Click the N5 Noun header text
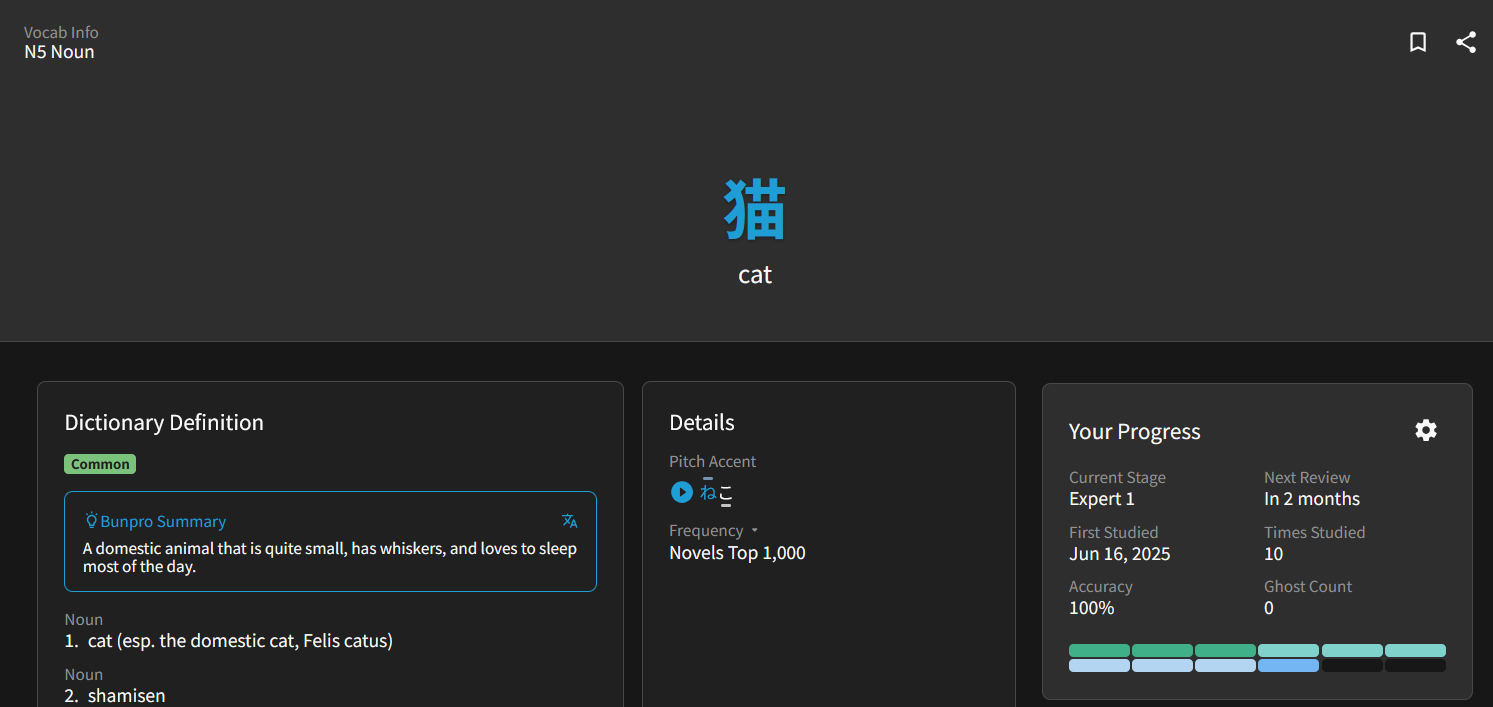The height and width of the screenshot is (707, 1493). (x=59, y=52)
